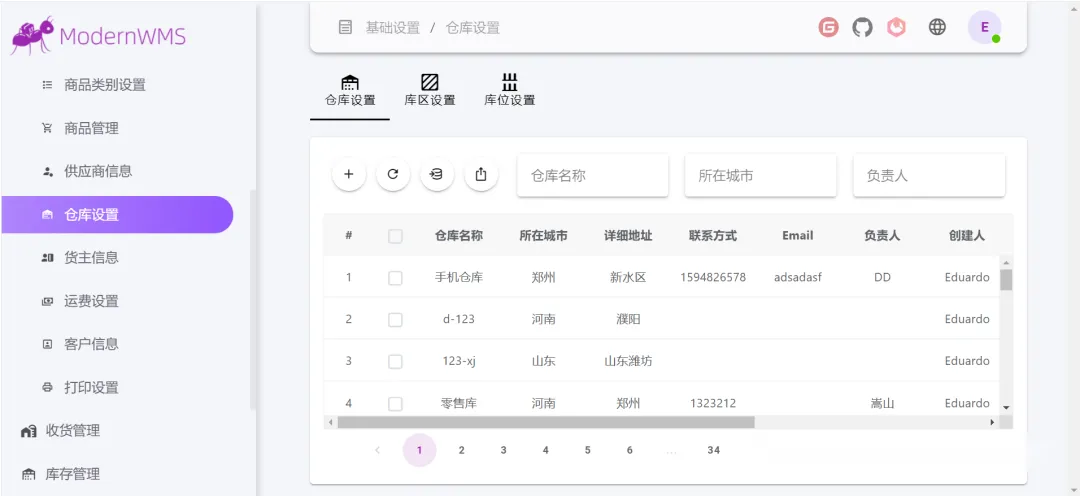Click the 商品管理 cart icon
This screenshot has width=1080, height=496.
pos(48,128)
